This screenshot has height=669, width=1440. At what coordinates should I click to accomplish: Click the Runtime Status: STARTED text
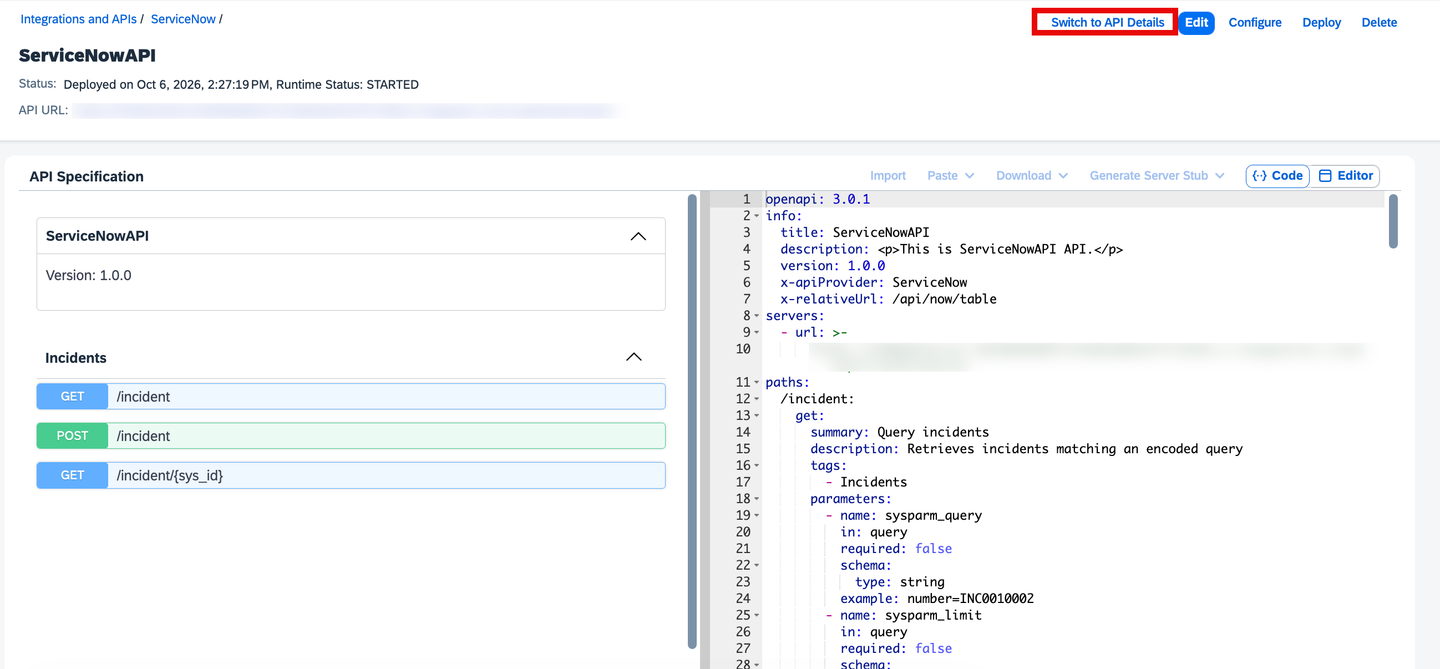pos(346,85)
